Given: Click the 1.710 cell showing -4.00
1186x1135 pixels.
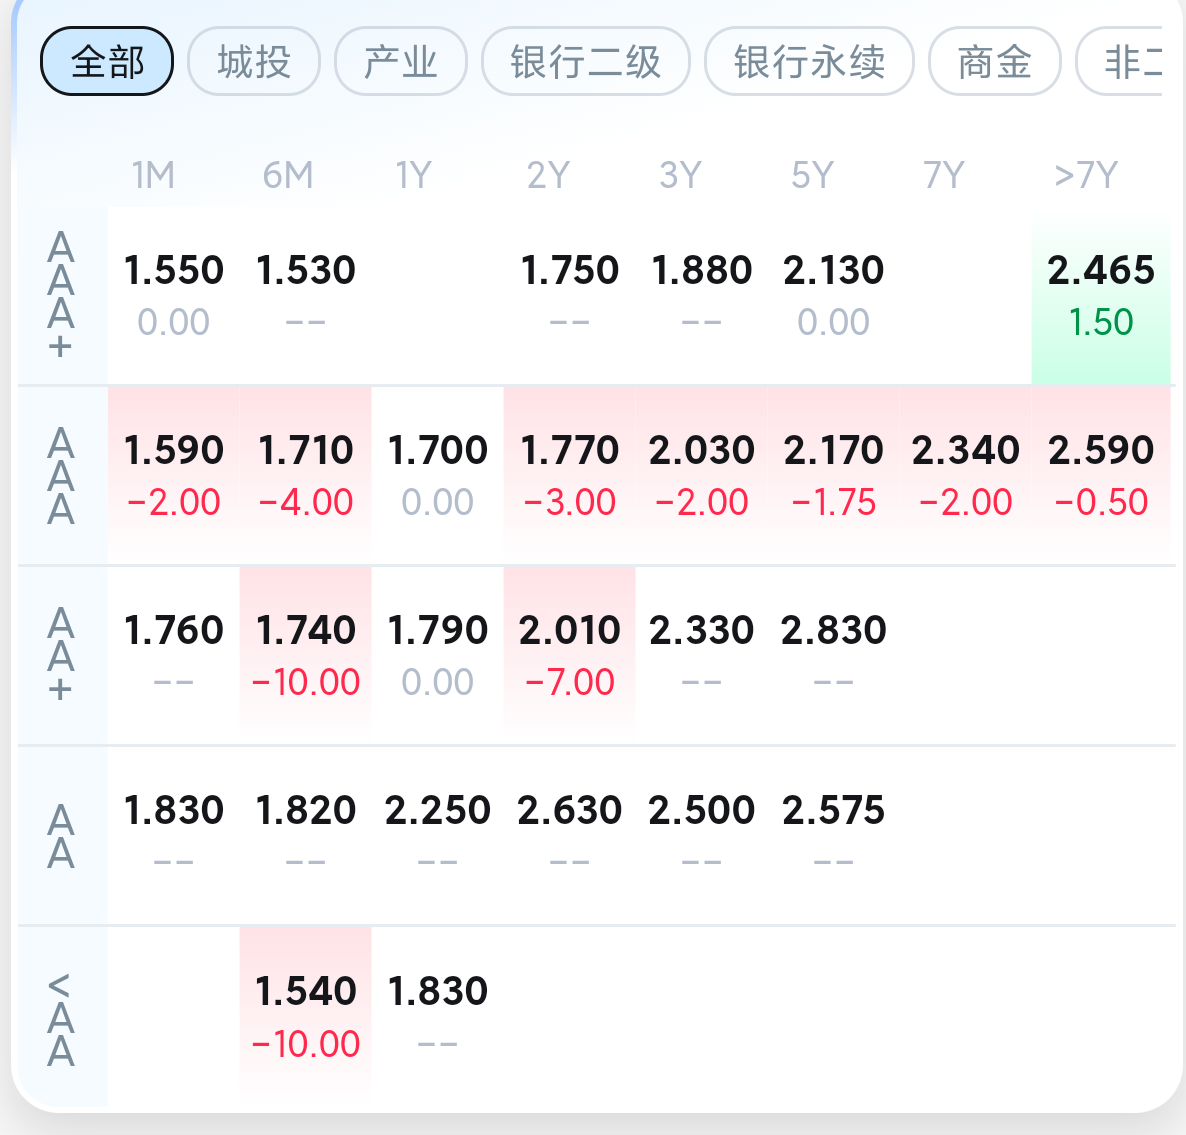Looking at the screenshot, I should point(306,475).
